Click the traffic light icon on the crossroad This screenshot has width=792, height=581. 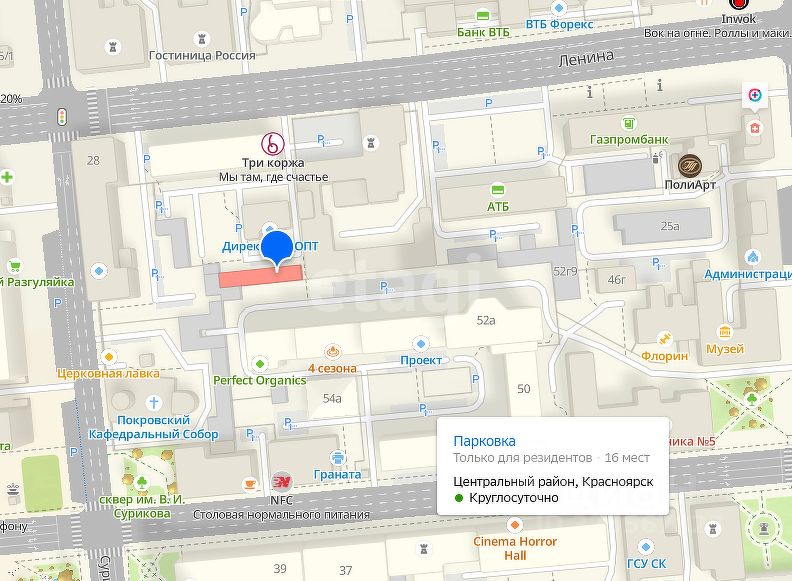pyautogui.click(x=62, y=117)
